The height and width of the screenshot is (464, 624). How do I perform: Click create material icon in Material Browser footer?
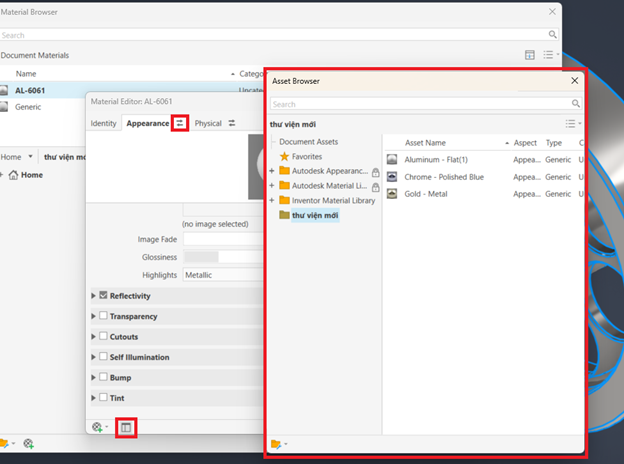[28, 443]
